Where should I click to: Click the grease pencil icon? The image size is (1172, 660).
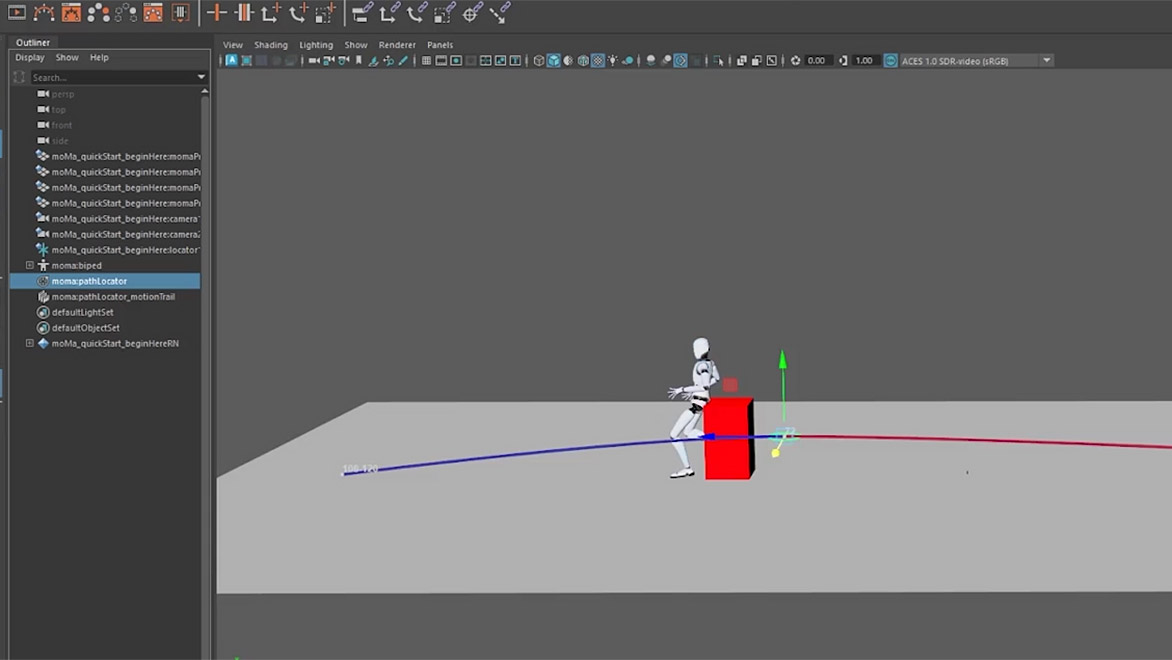click(x=404, y=61)
